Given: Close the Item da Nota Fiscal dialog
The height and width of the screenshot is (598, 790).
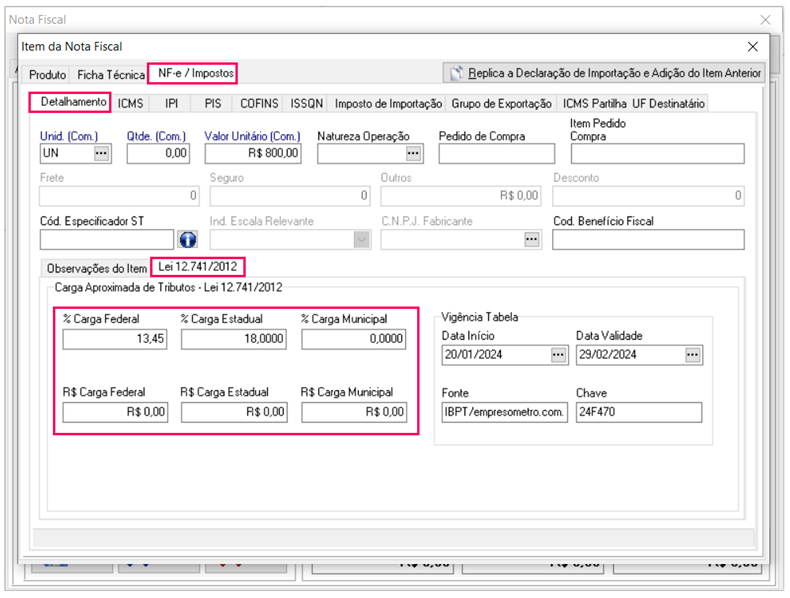Looking at the screenshot, I should (753, 46).
